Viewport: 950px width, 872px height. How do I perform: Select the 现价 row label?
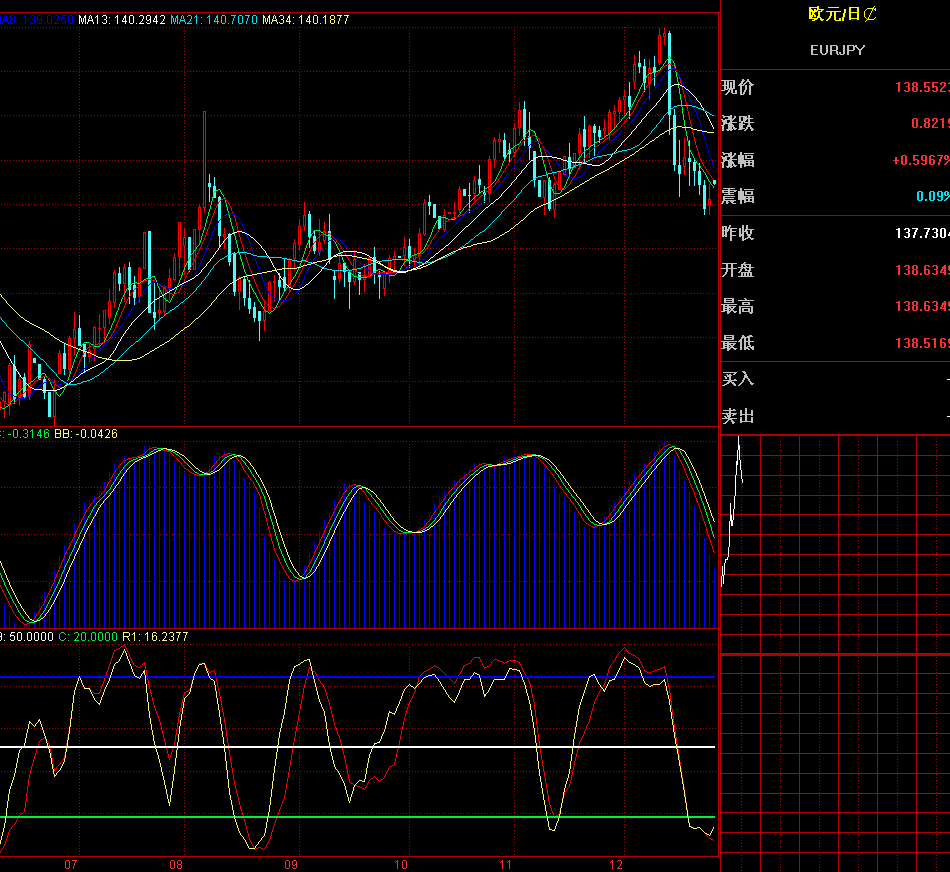click(737, 87)
